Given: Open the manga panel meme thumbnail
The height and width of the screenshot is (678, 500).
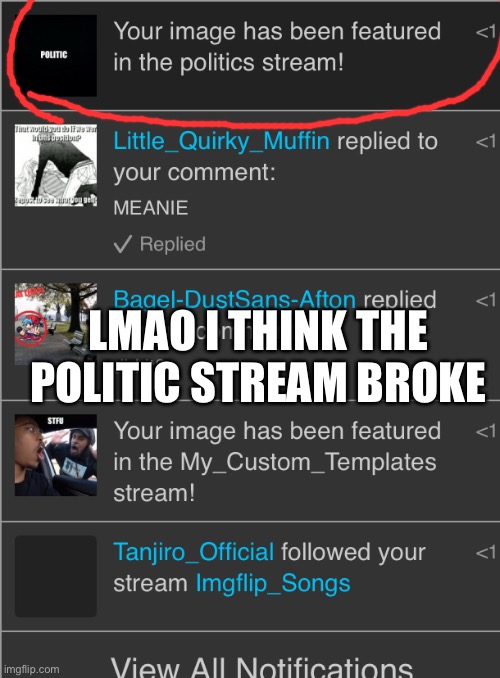Looking at the screenshot, I should (x=56, y=165).
